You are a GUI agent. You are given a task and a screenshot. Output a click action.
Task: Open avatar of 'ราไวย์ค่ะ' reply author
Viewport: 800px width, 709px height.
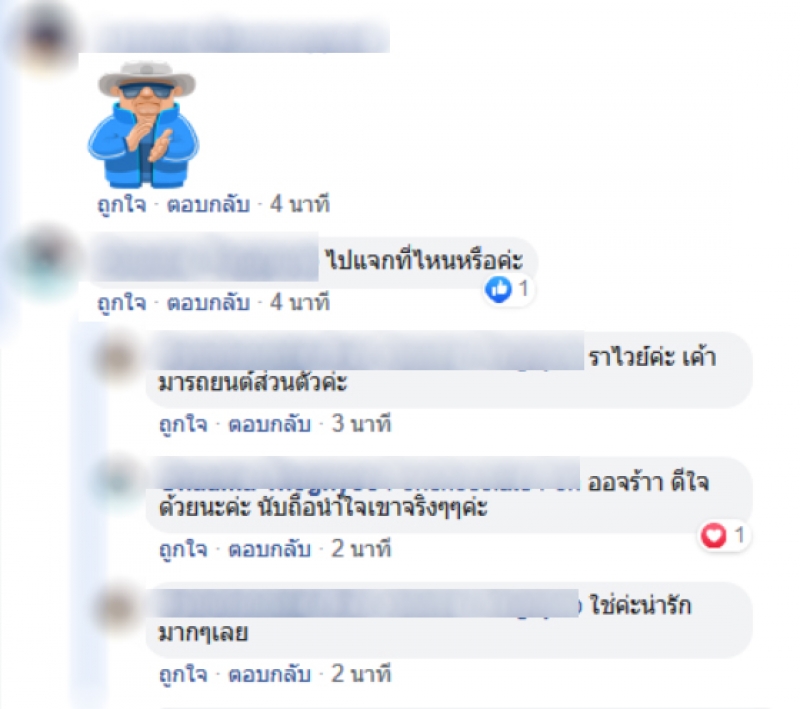117,357
